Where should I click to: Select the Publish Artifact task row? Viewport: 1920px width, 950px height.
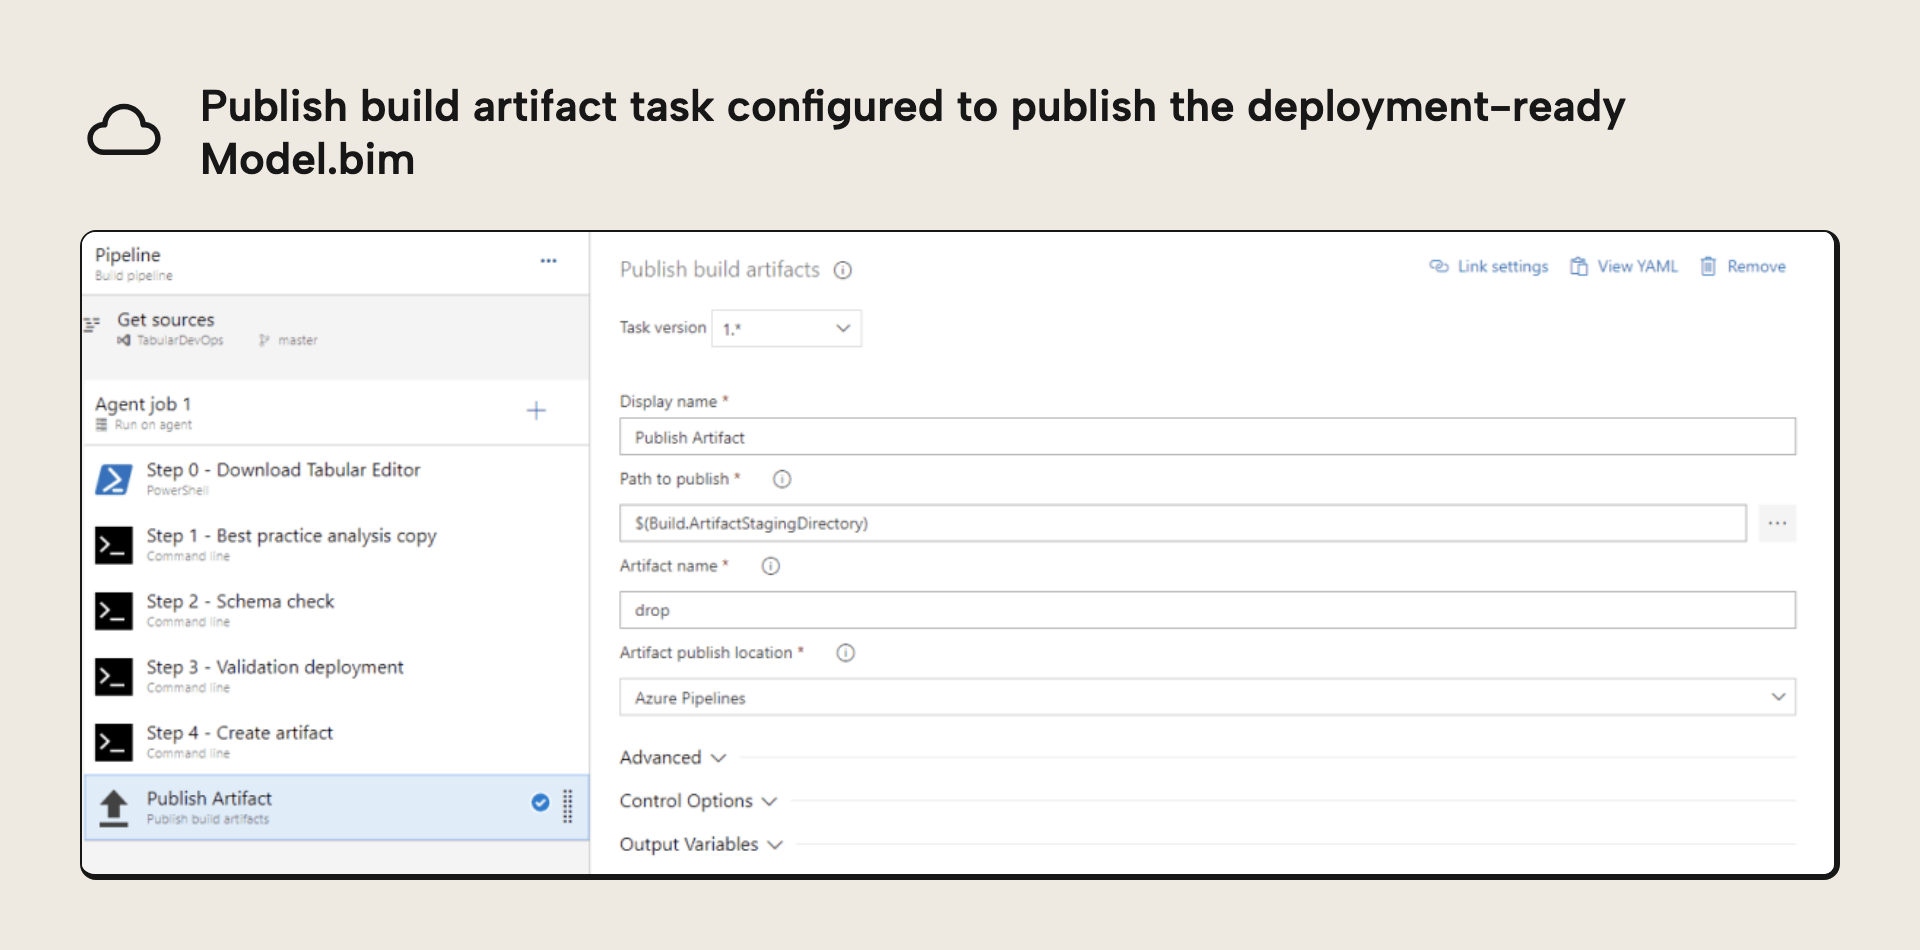tap(336, 808)
